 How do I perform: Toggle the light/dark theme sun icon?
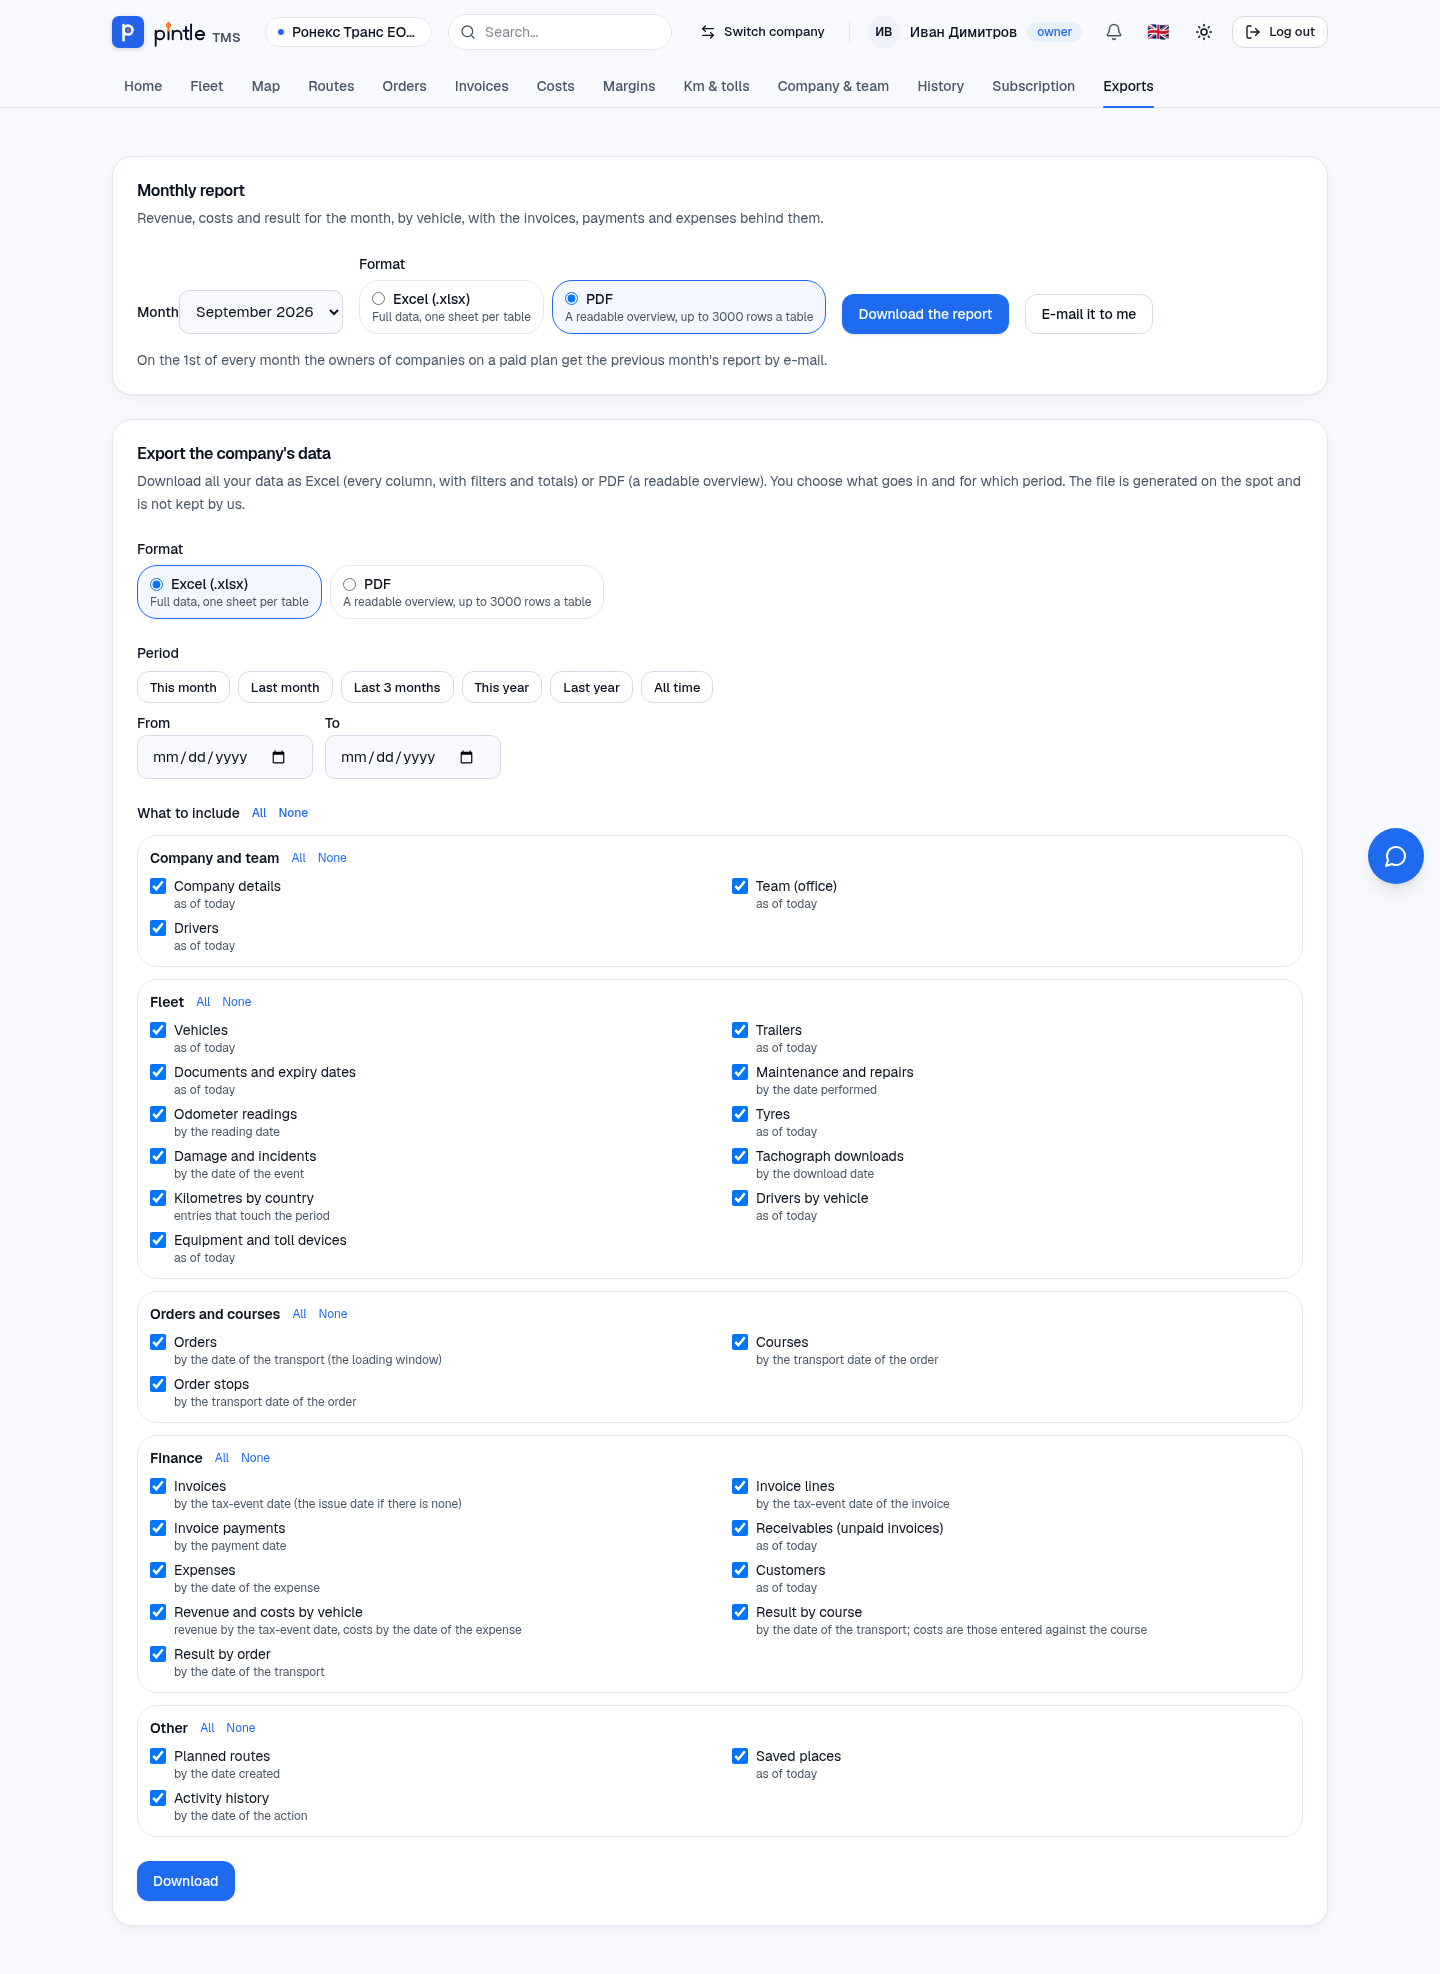click(x=1204, y=32)
